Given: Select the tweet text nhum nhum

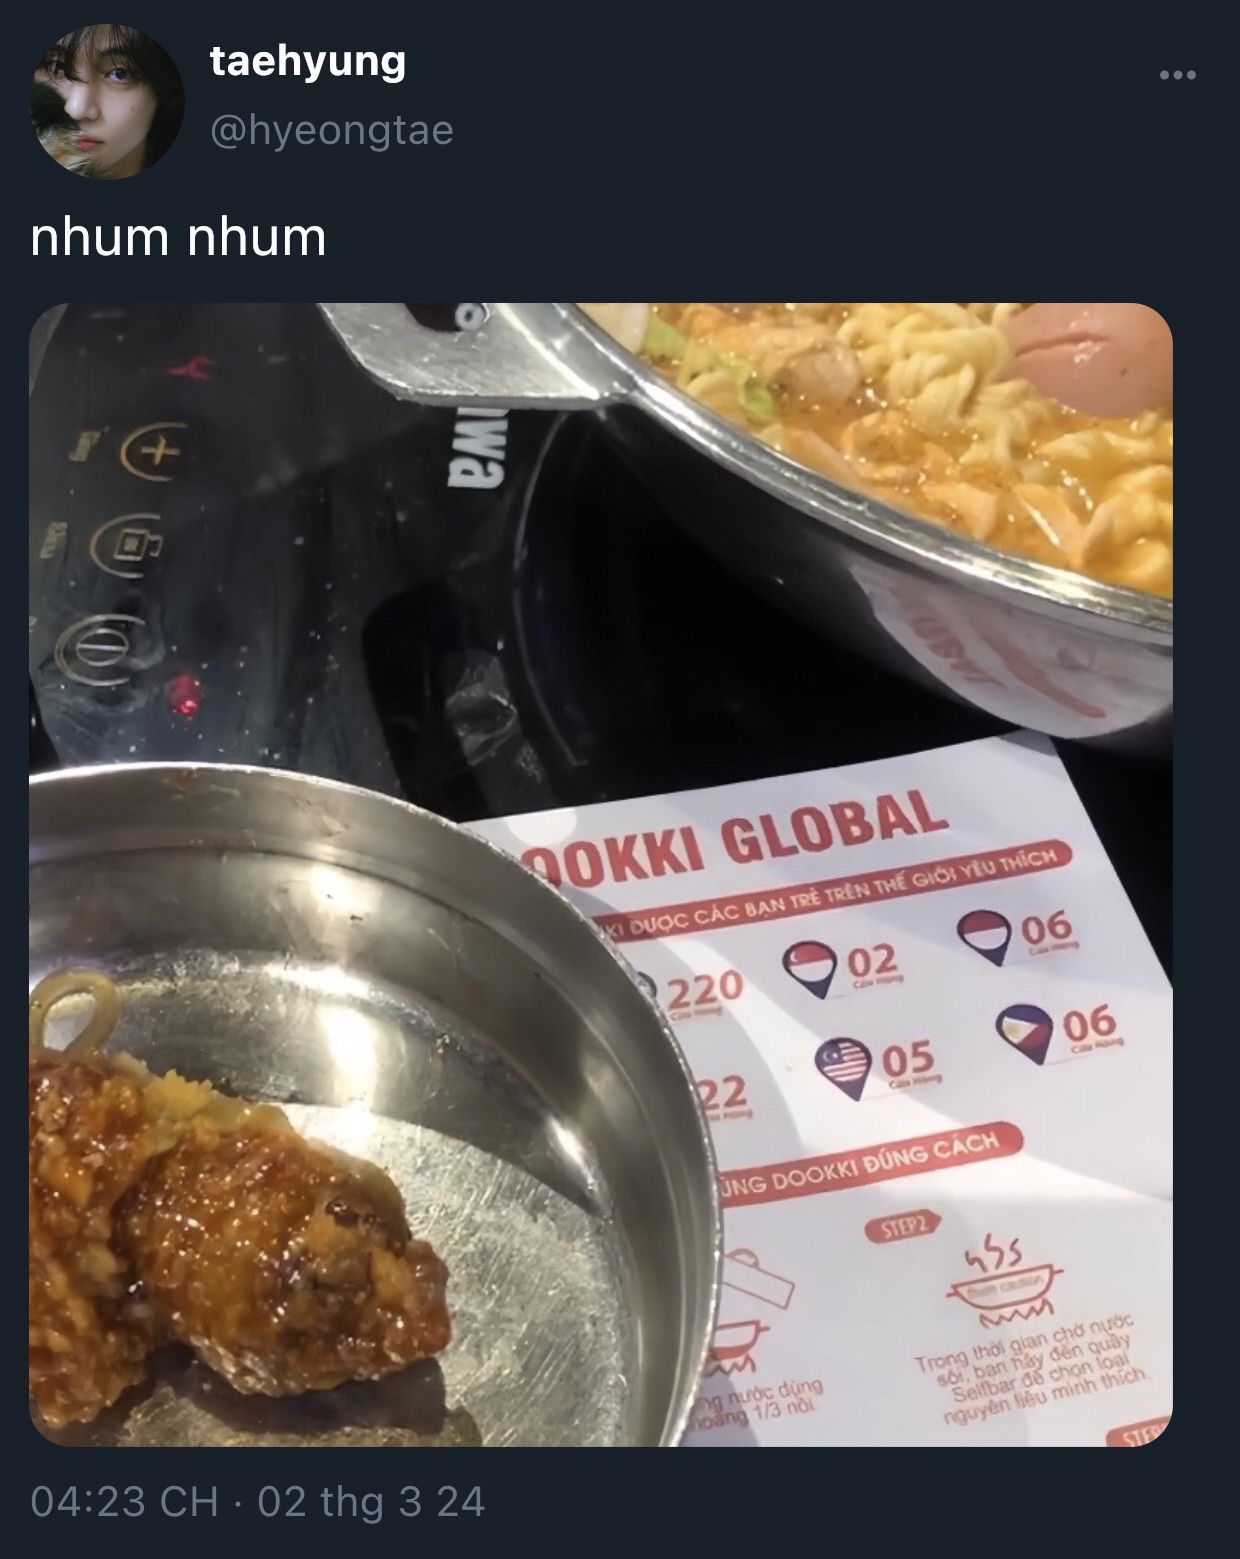Looking at the screenshot, I should (179, 238).
